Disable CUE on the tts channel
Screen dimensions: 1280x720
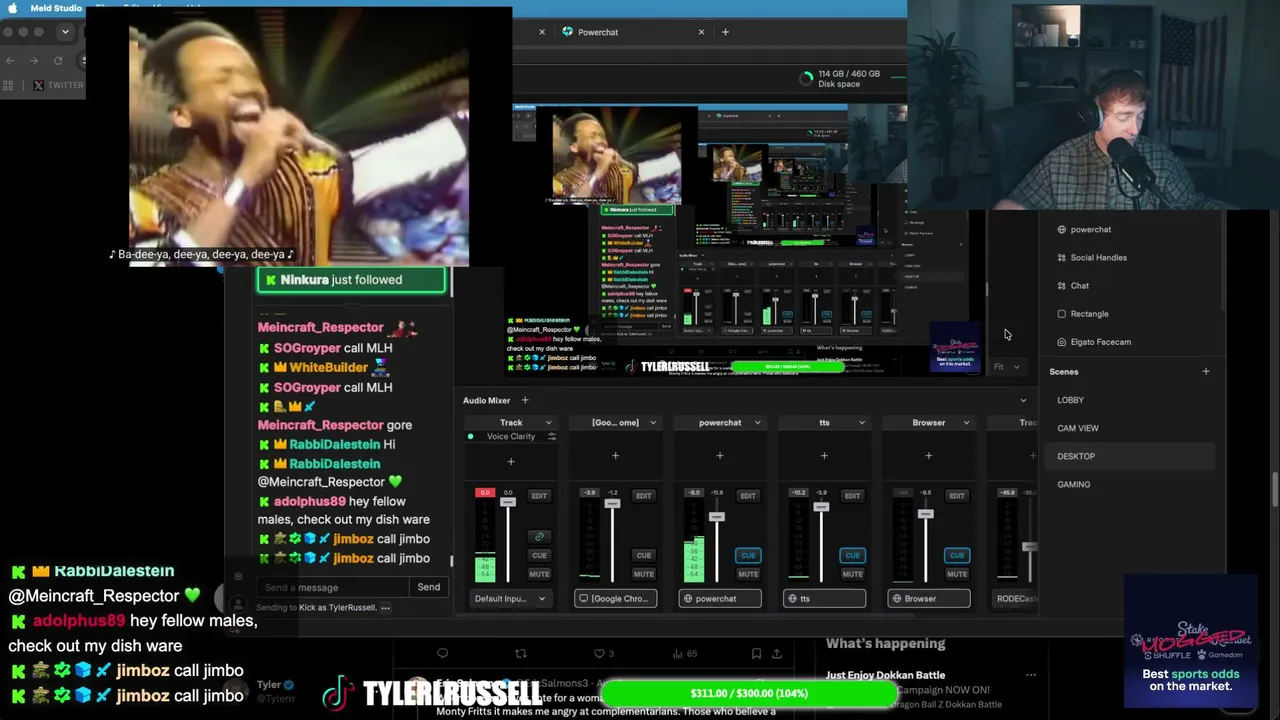tap(852, 555)
